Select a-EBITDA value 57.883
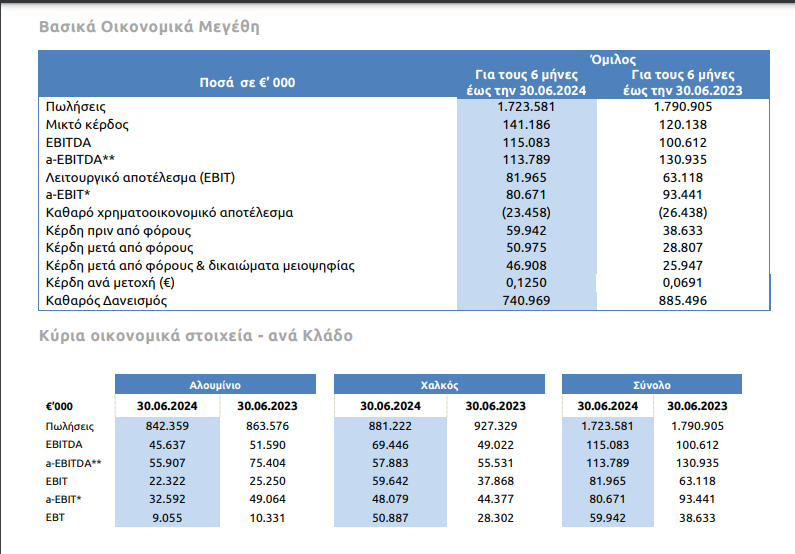 (x=390, y=463)
